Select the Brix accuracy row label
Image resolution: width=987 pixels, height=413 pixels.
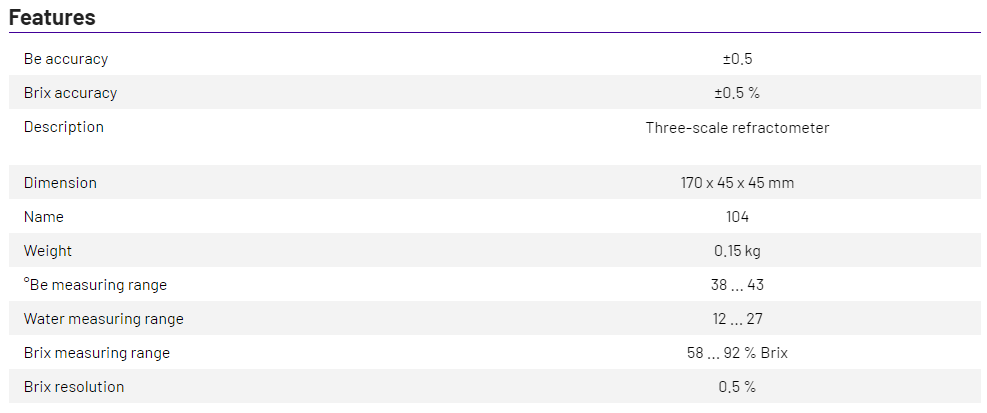coord(70,93)
